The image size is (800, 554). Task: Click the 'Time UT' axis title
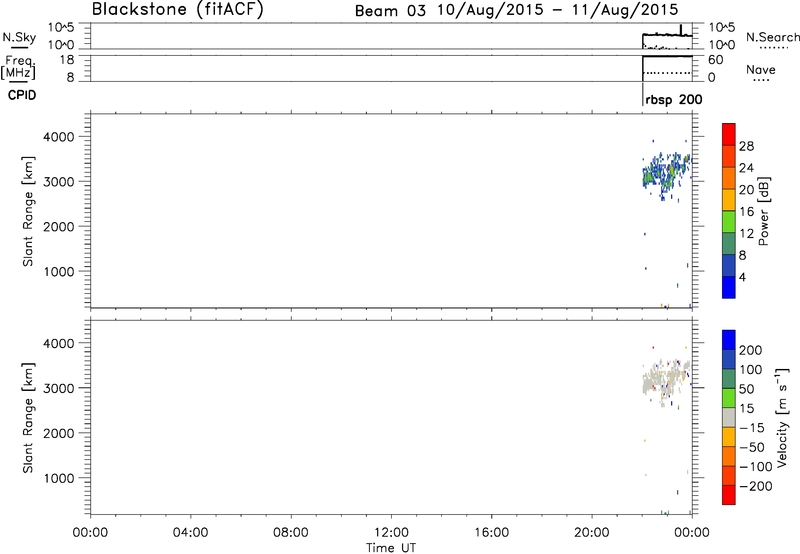(x=391, y=548)
